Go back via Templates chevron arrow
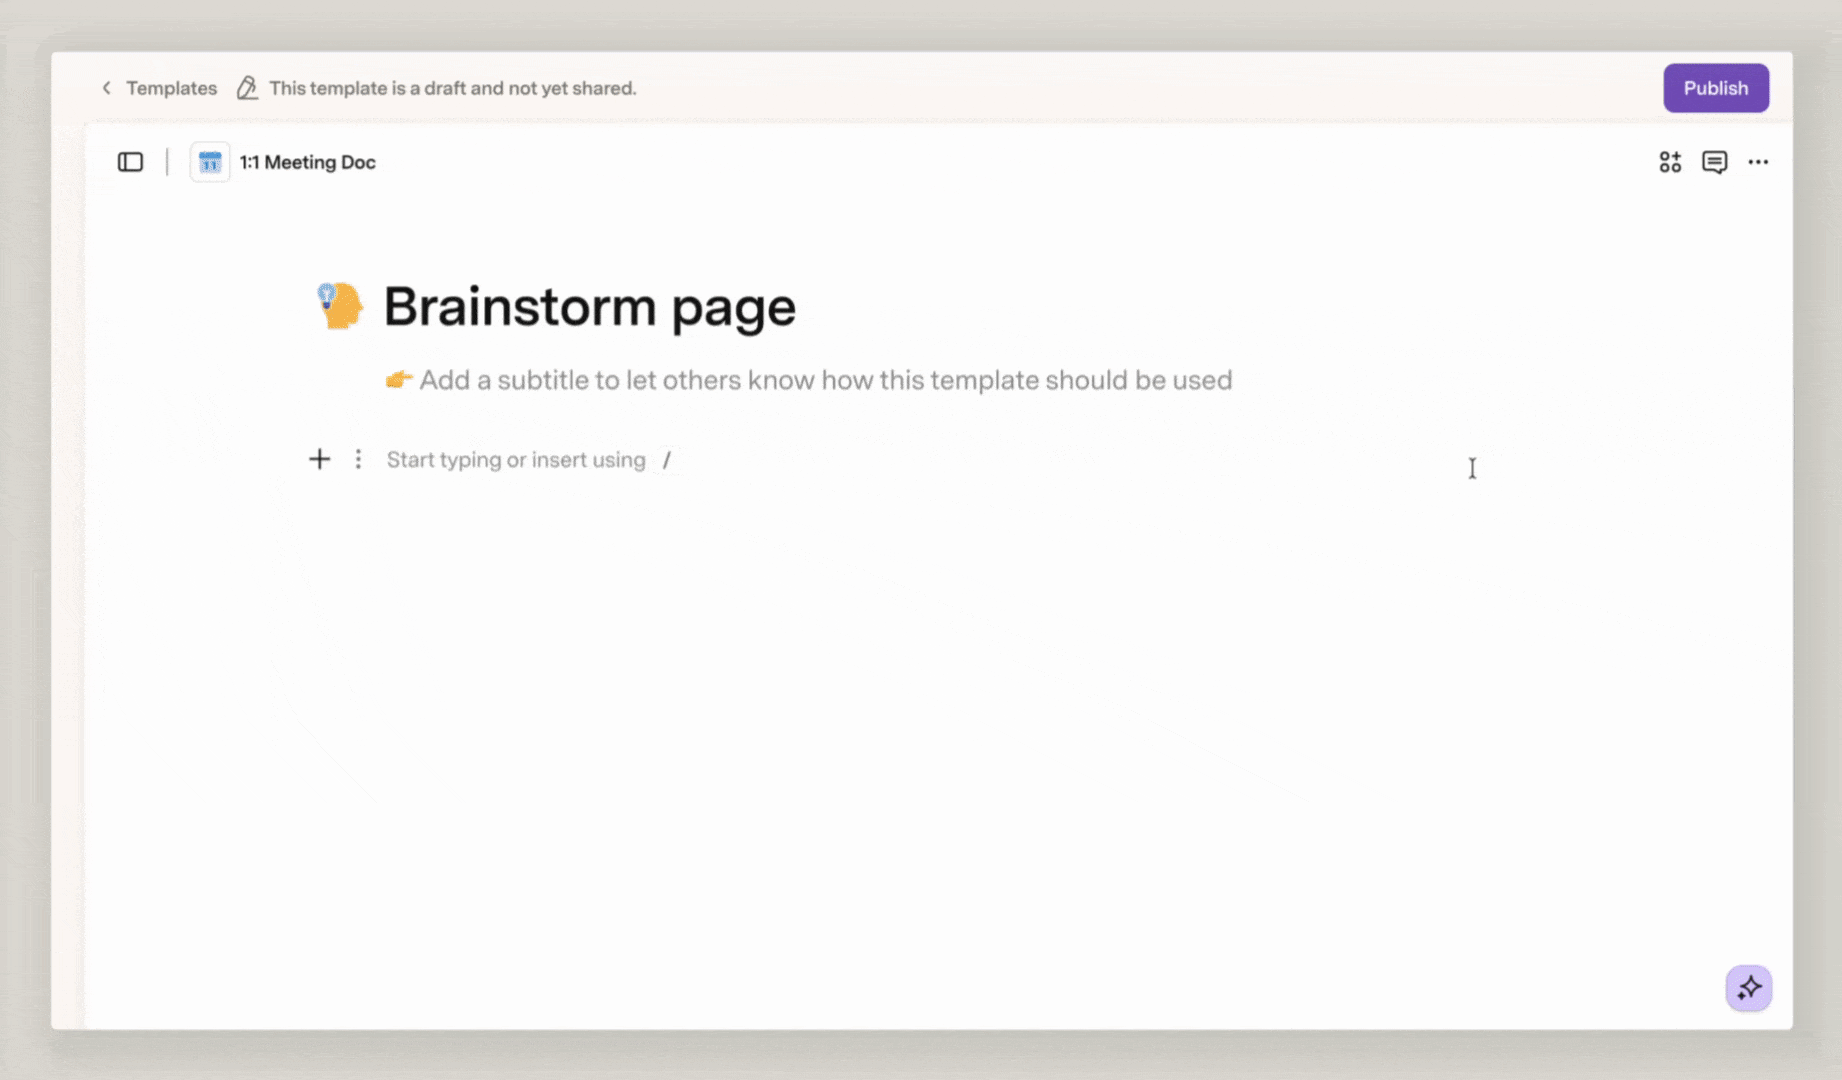1842x1080 pixels. click(x=106, y=88)
